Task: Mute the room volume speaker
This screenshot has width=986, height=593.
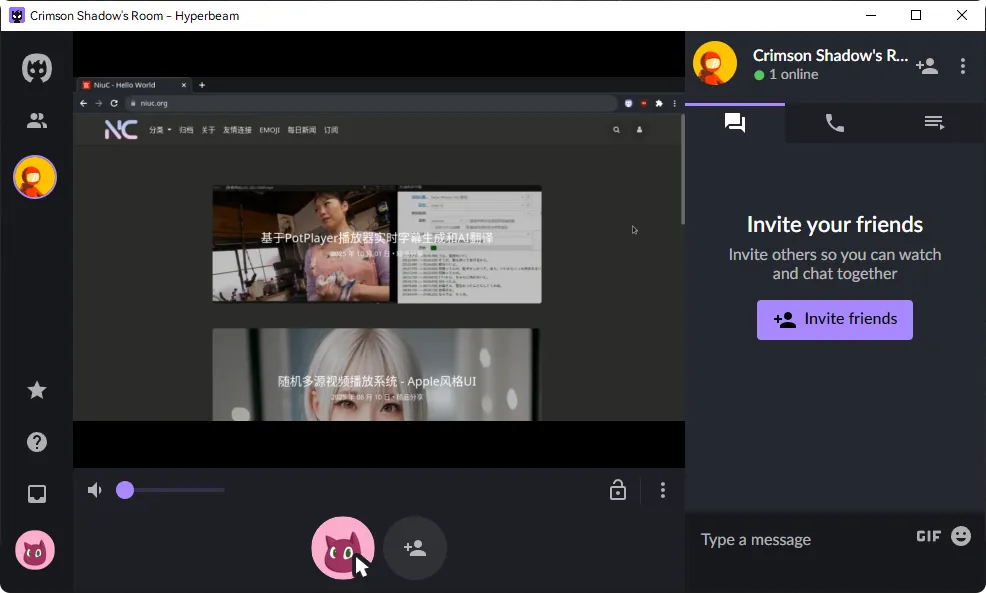Action: pos(95,490)
